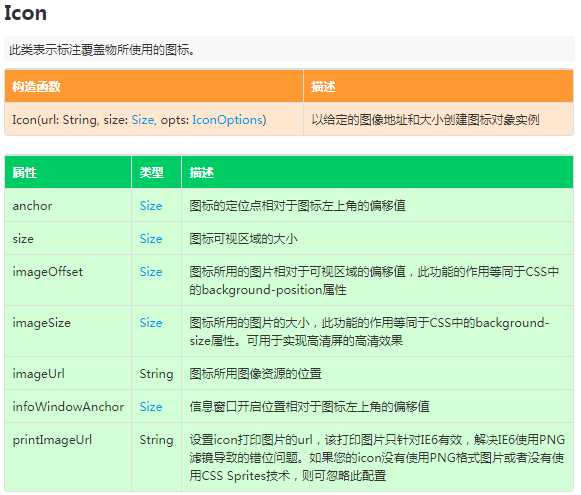Image resolution: width=581 pixels, height=495 pixels.
Task: Open Size type link for imageSize
Action: [151, 323]
